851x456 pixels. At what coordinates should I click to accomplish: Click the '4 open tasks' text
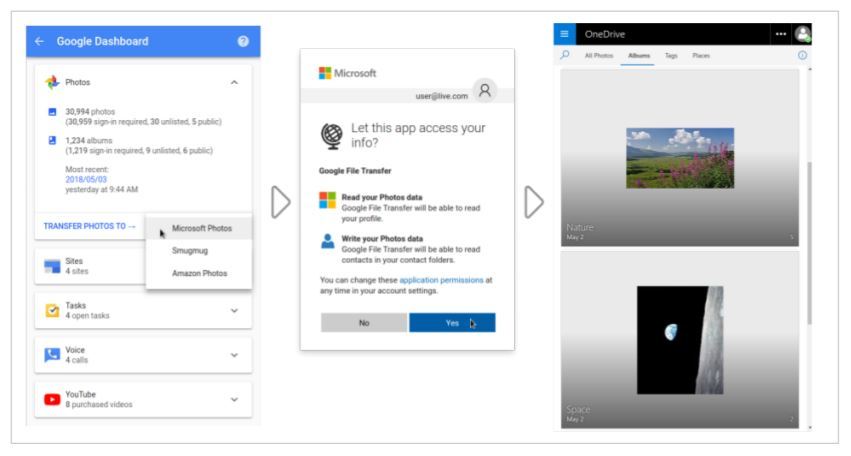87,315
